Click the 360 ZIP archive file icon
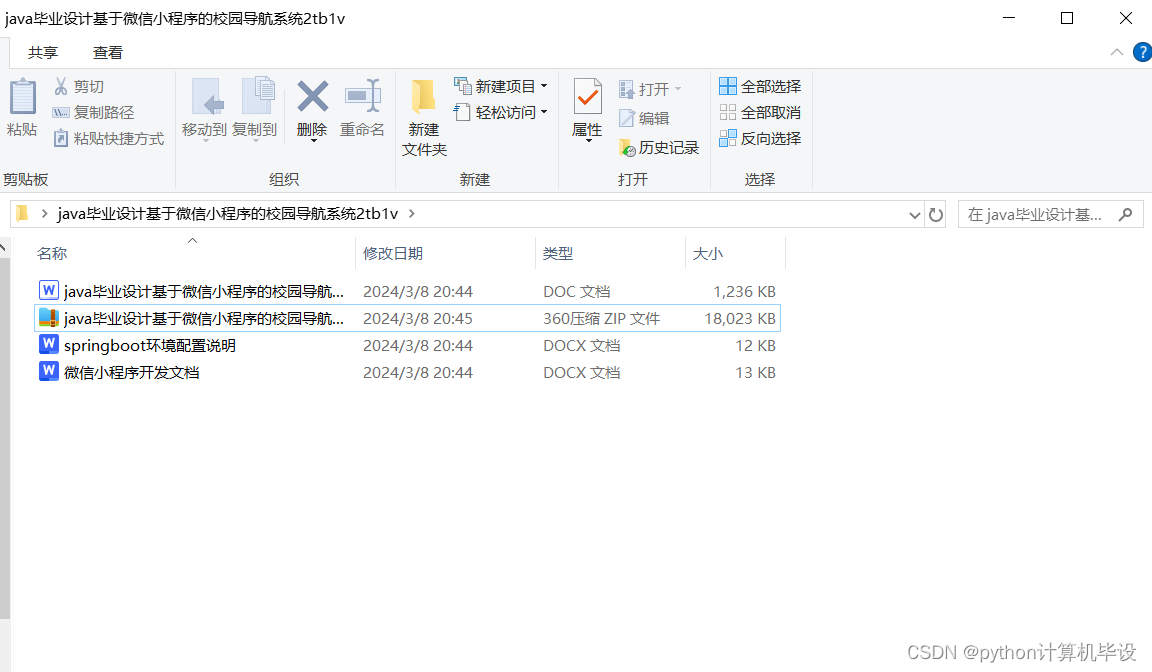1152x672 pixels. [x=48, y=317]
